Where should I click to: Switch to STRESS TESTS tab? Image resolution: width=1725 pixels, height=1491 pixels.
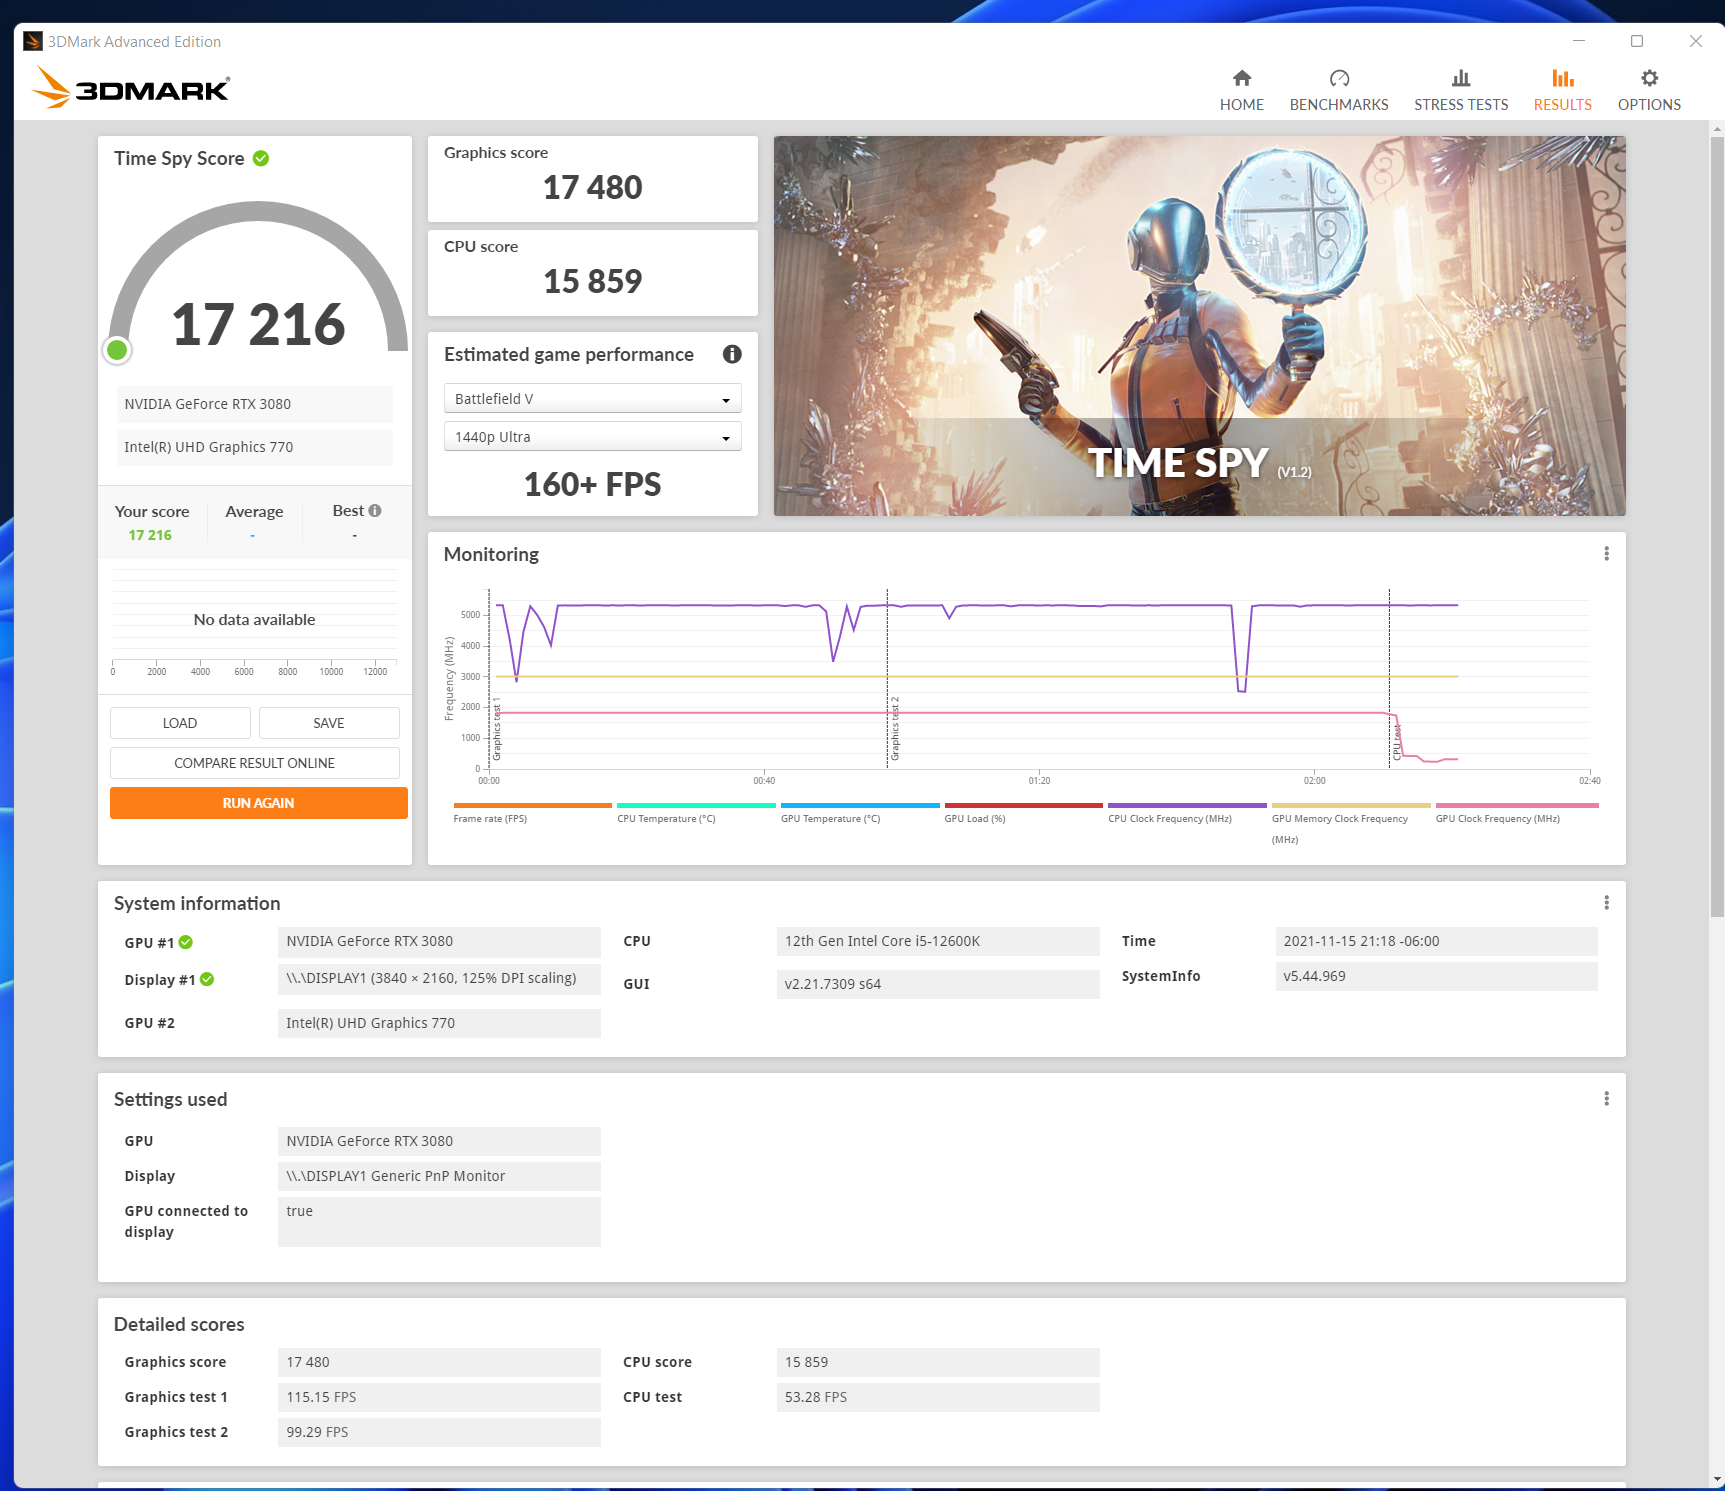tap(1461, 90)
